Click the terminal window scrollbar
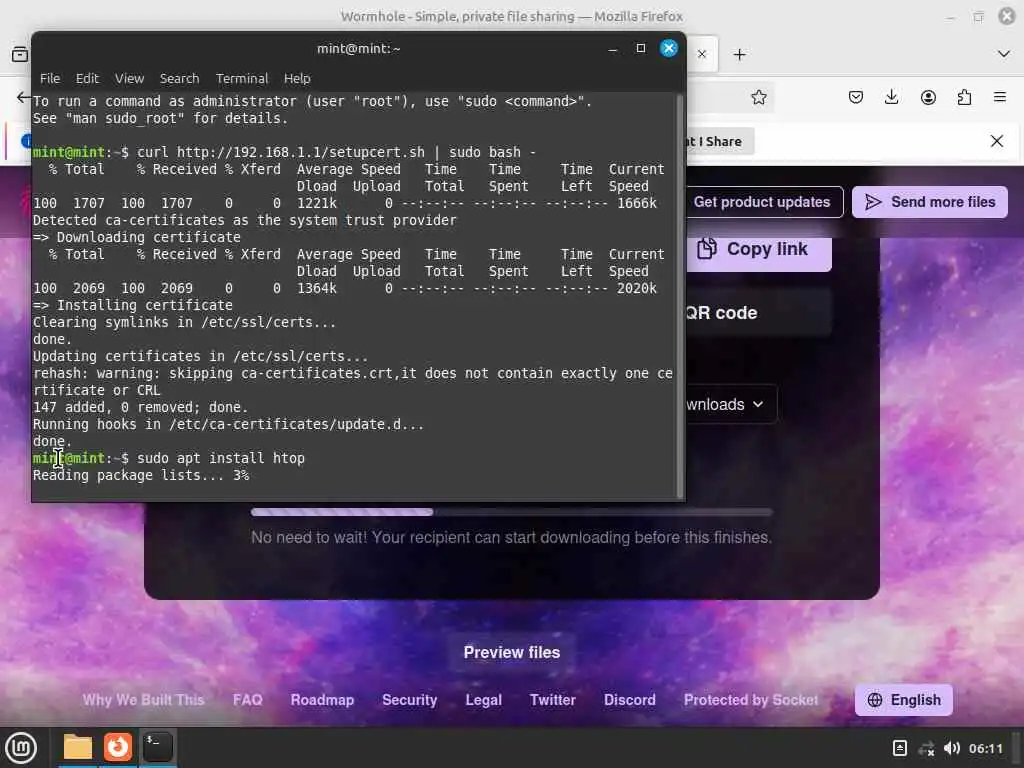Image resolution: width=1024 pixels, height=768 pixels. point(680,296)
